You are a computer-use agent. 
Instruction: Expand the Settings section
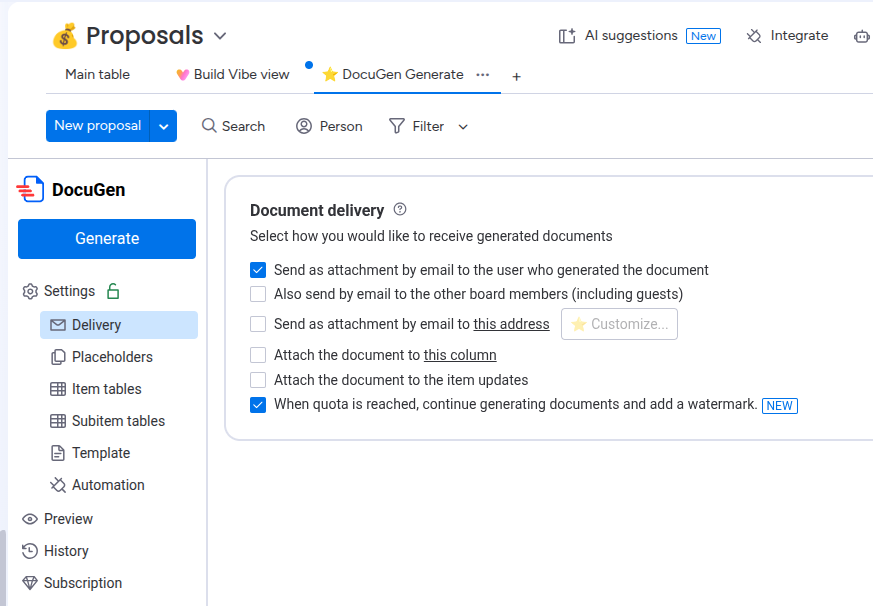(70, 291)
